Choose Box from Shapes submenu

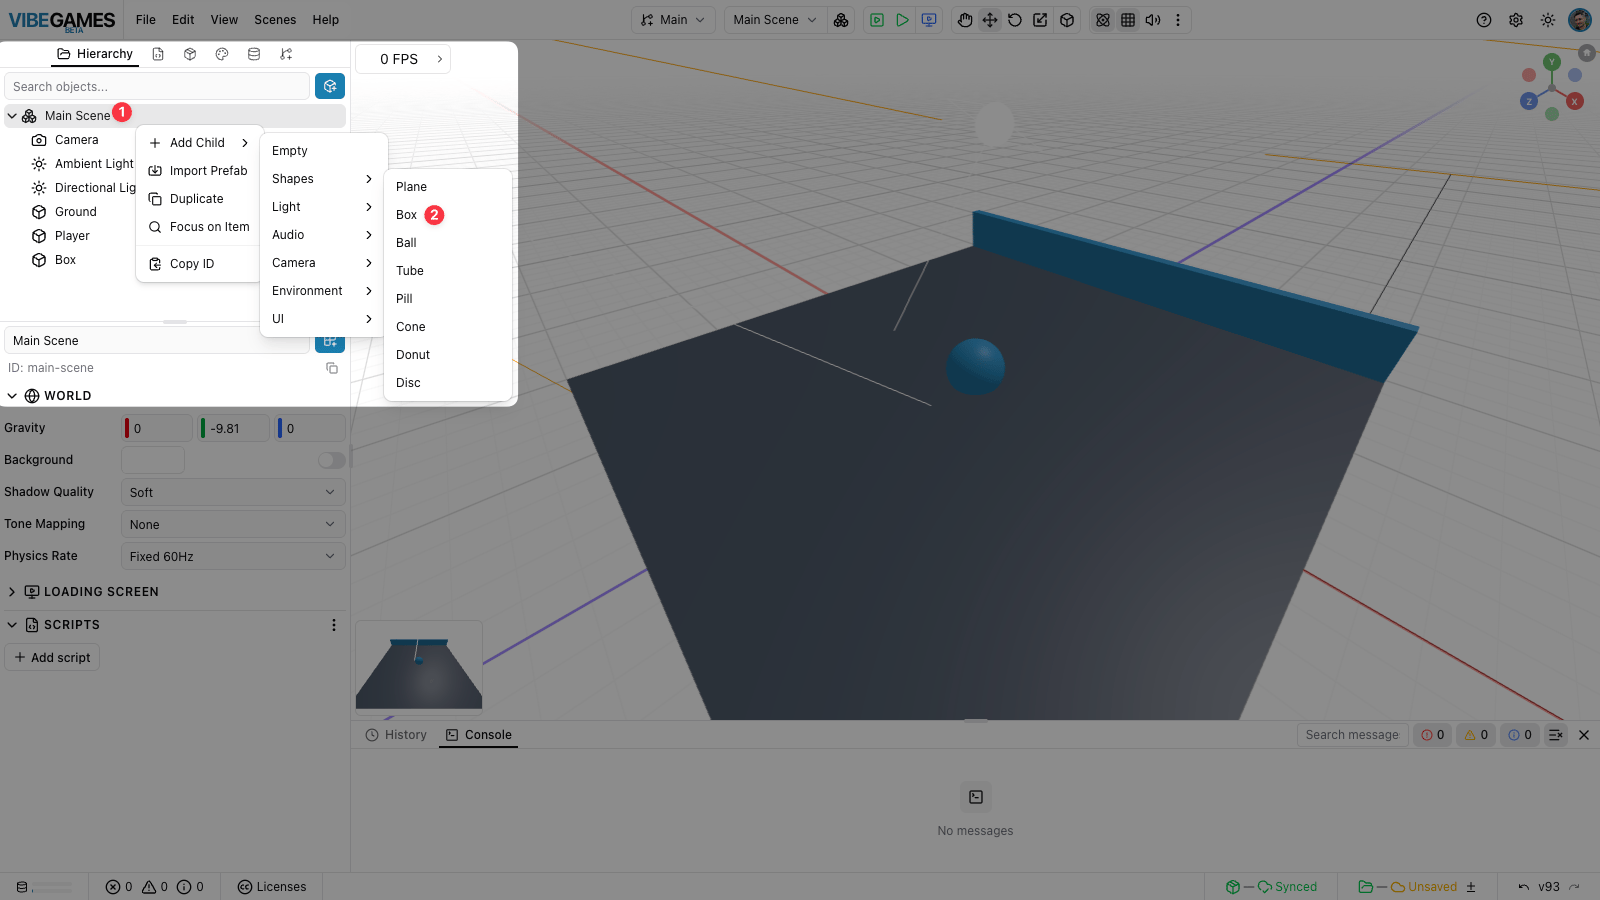(x=406, y=215)
